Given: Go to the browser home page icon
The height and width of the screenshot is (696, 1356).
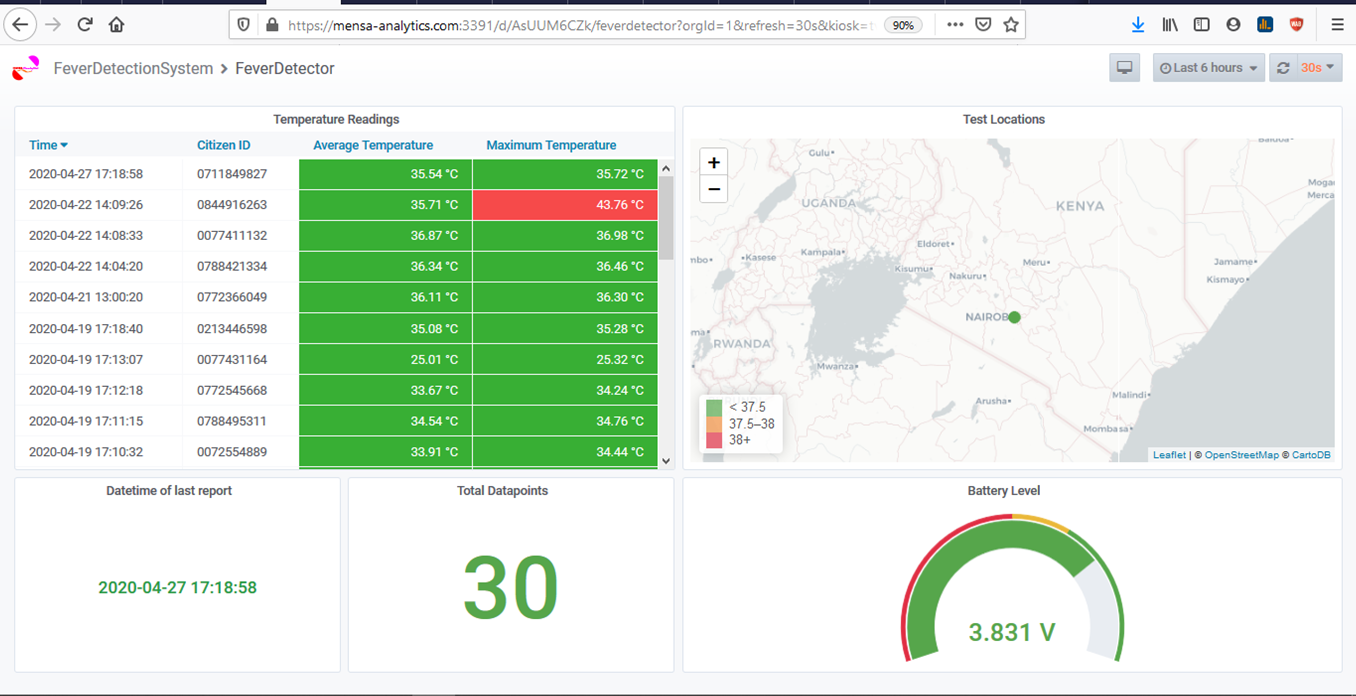Looking at the screenshot, I should 117,25.
